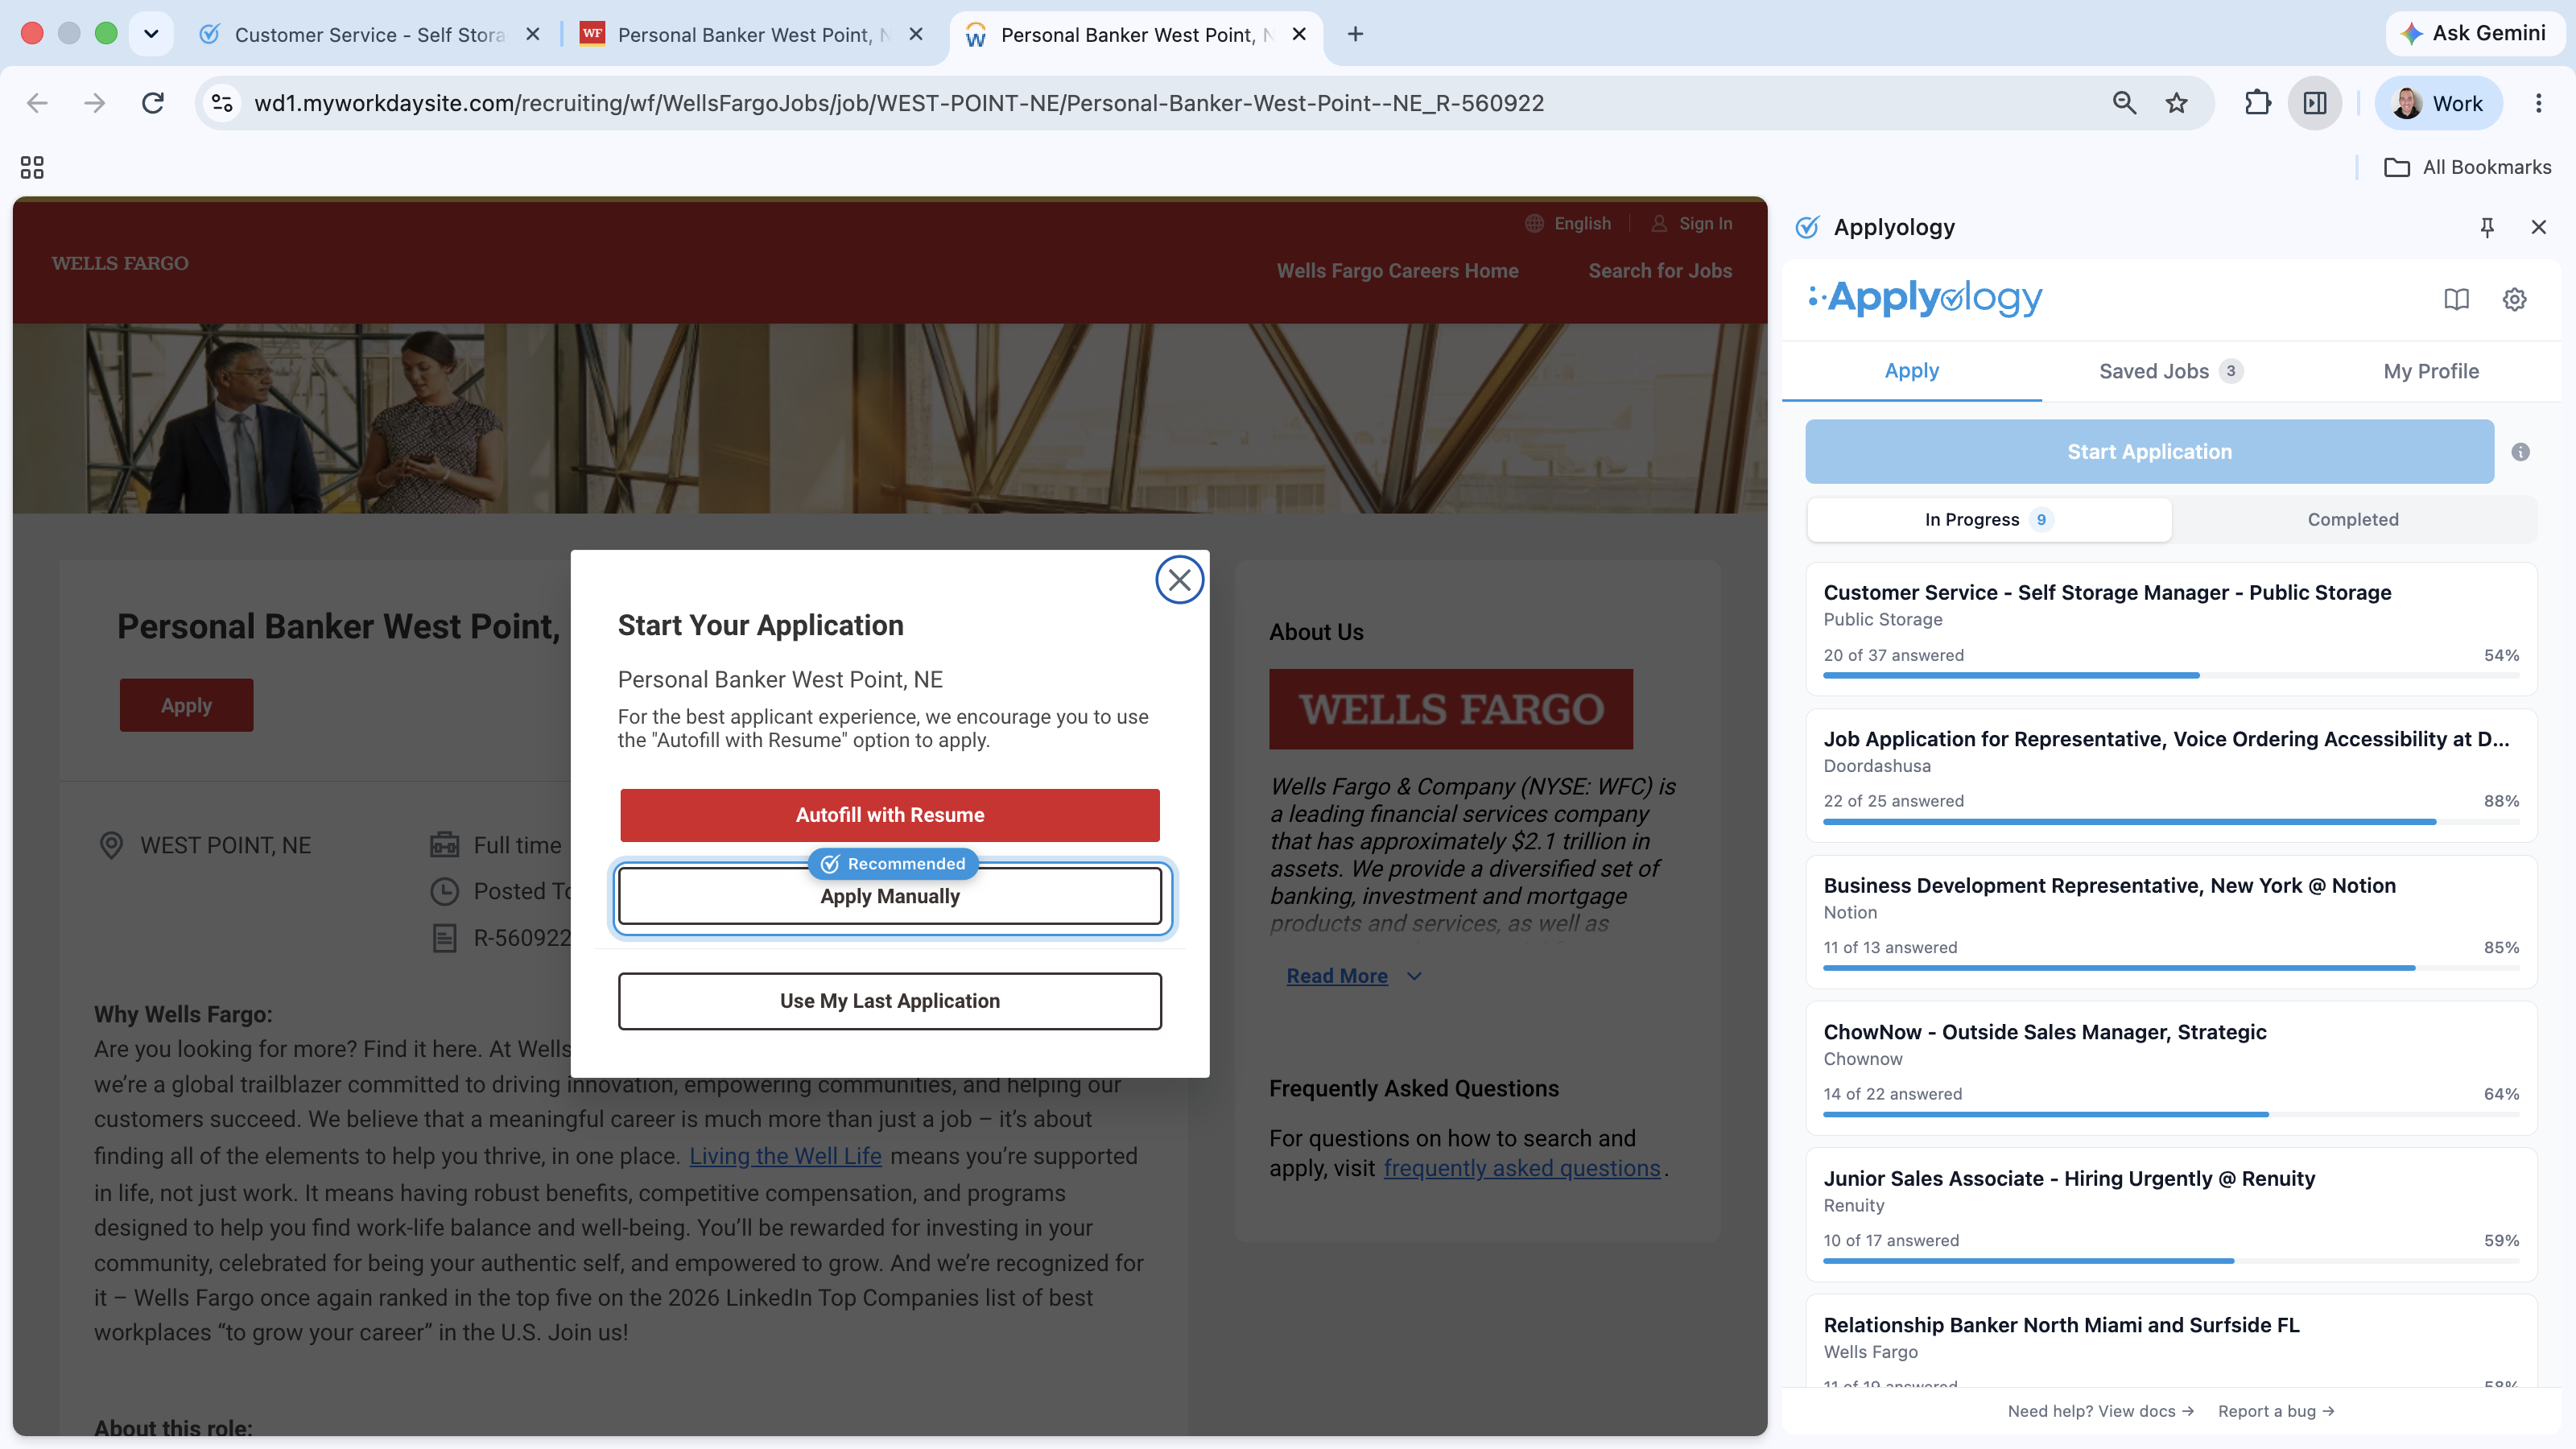The image size is (2576, 1449).
Task: Open the Chrome extensions puzzle icon
Action: (2257, 103)
